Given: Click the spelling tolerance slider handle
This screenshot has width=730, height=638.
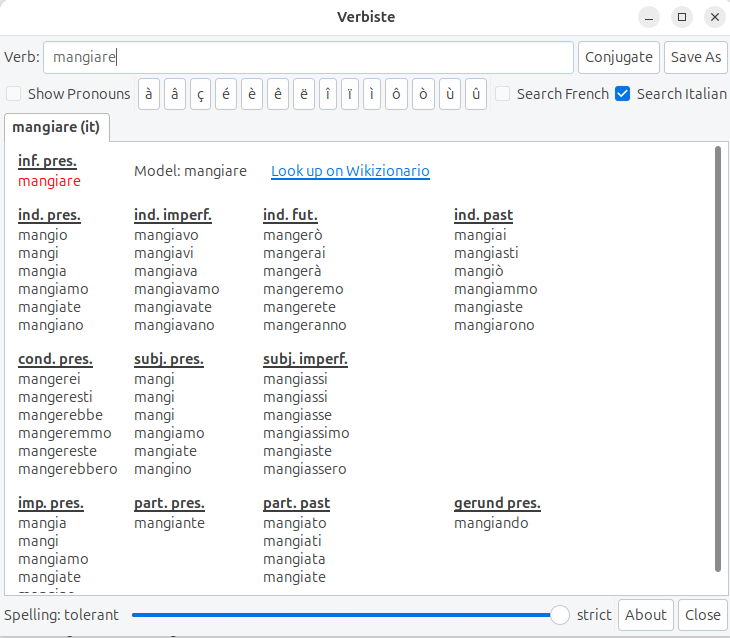Looking at the screenshot, I should click(560, 615).
